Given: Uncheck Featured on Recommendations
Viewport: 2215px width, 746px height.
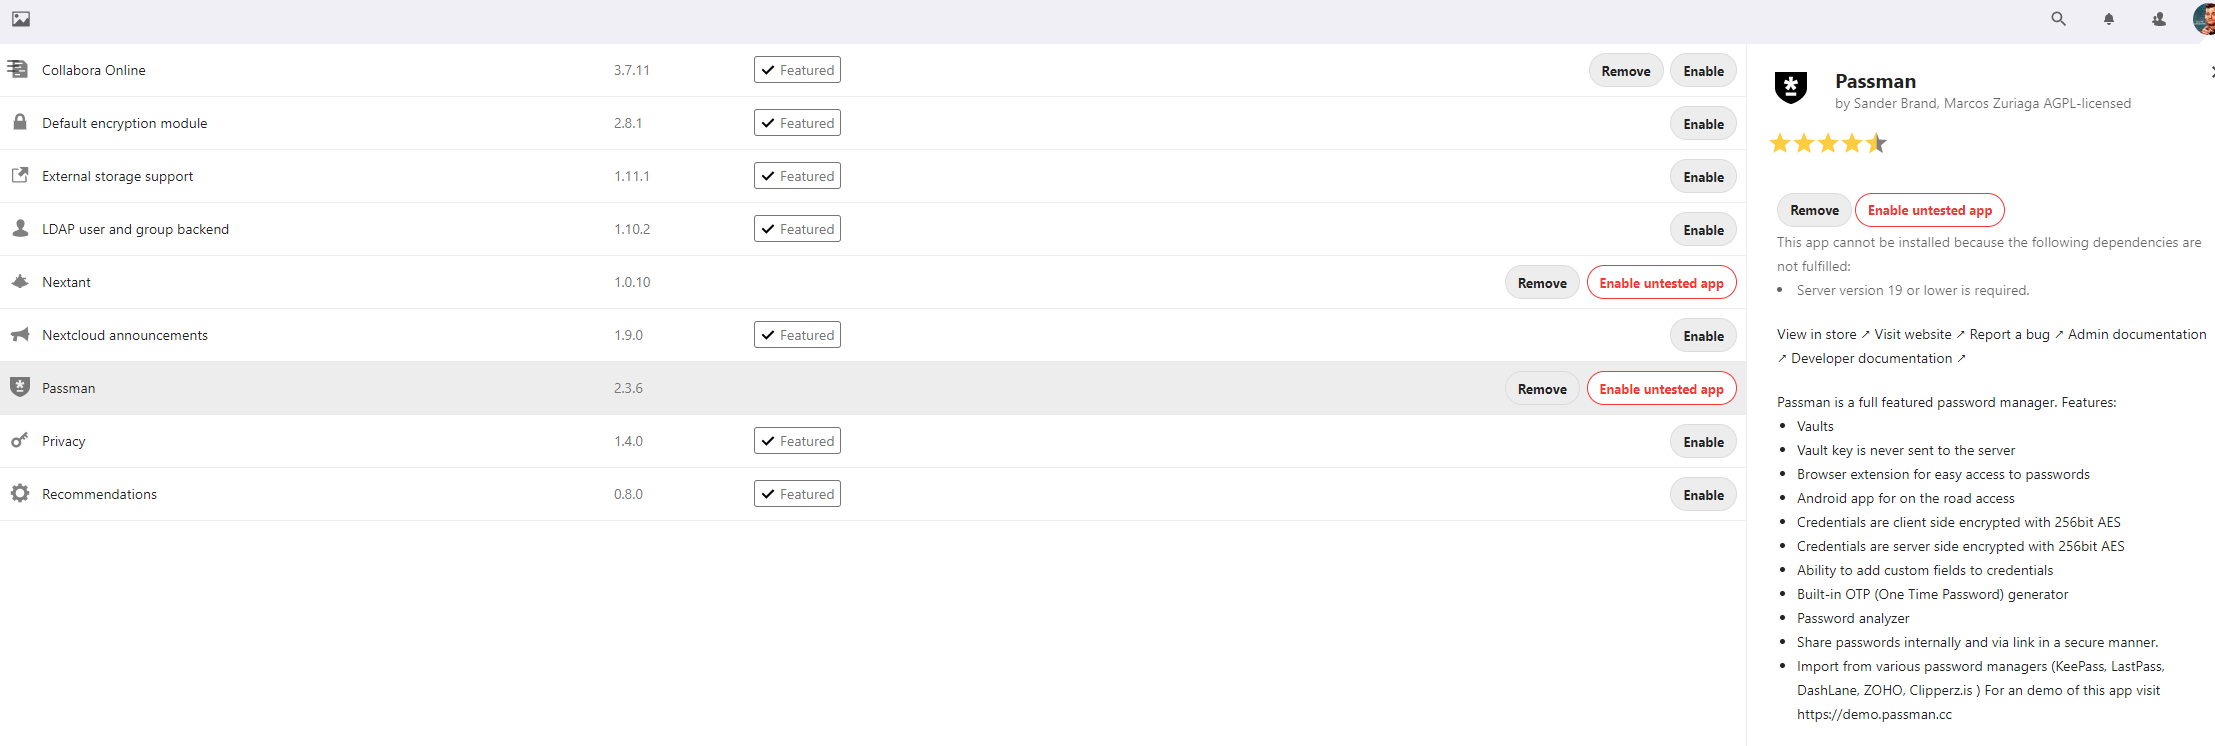Looking at the screenshot, I should point(769,493).
